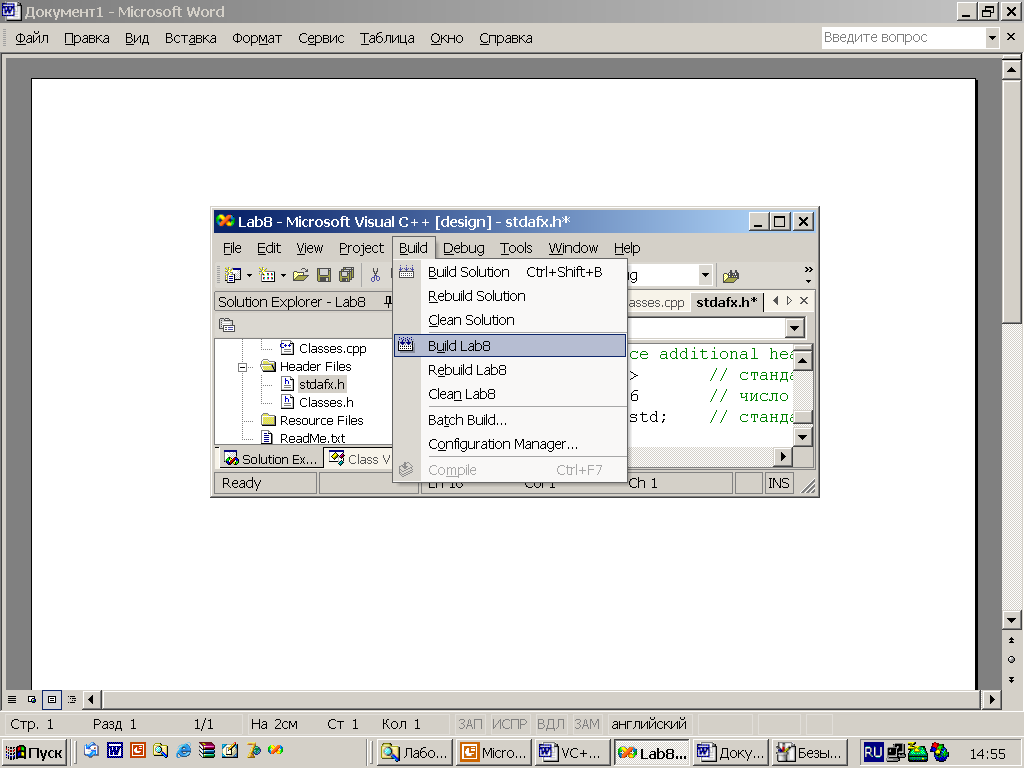1024x768 pixels.
Task: Click the Build Solution icon in menu
Action: [406, 272]
